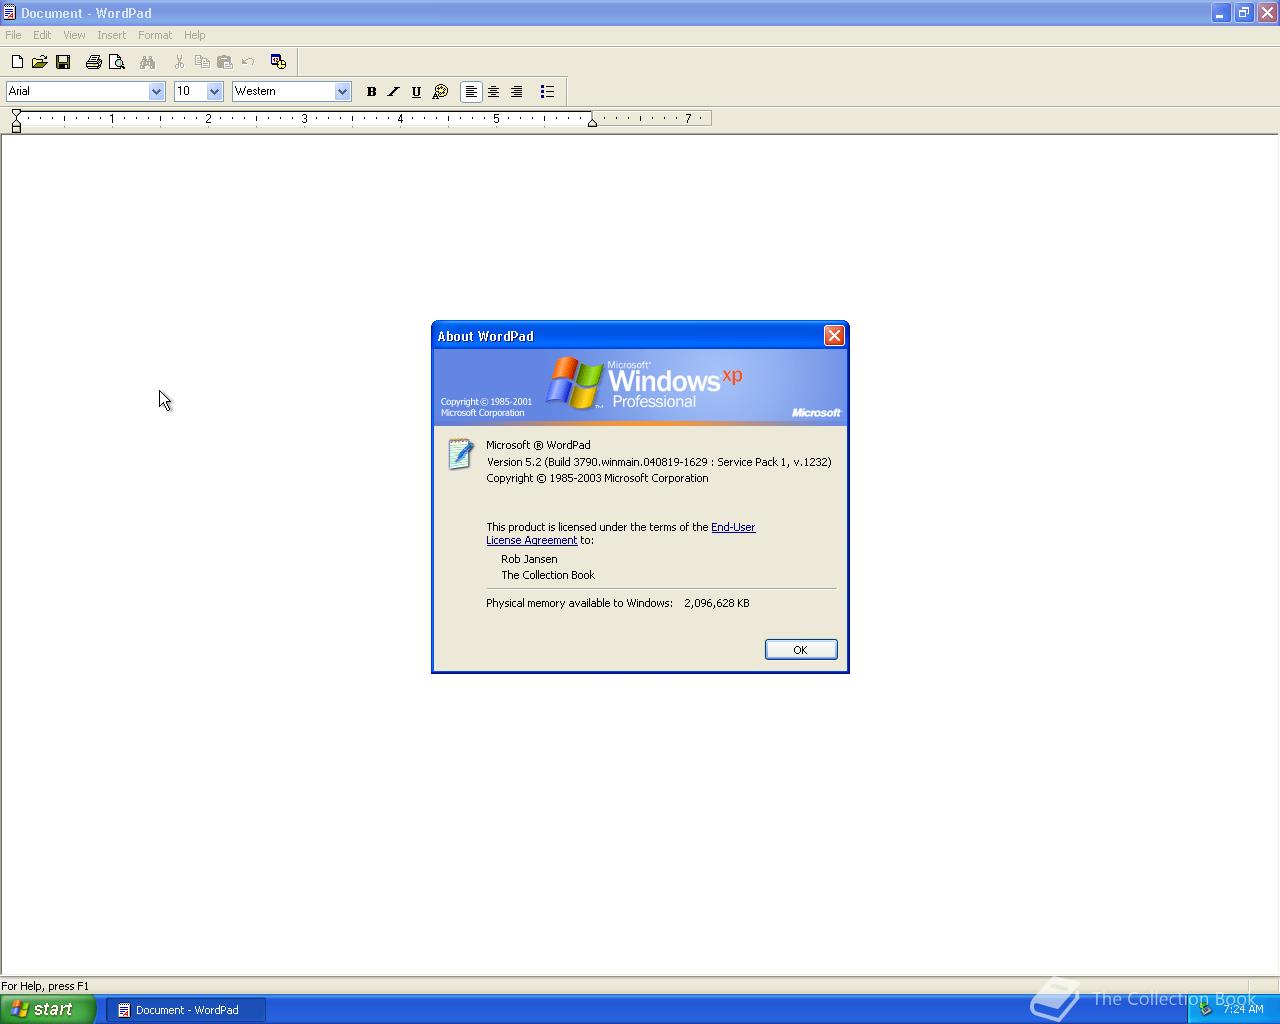Click inside the font size field showing 10
Image resolution: width=1280 pixels, height=1024 pixels.
pyautogui.click(x=190, y=91)
